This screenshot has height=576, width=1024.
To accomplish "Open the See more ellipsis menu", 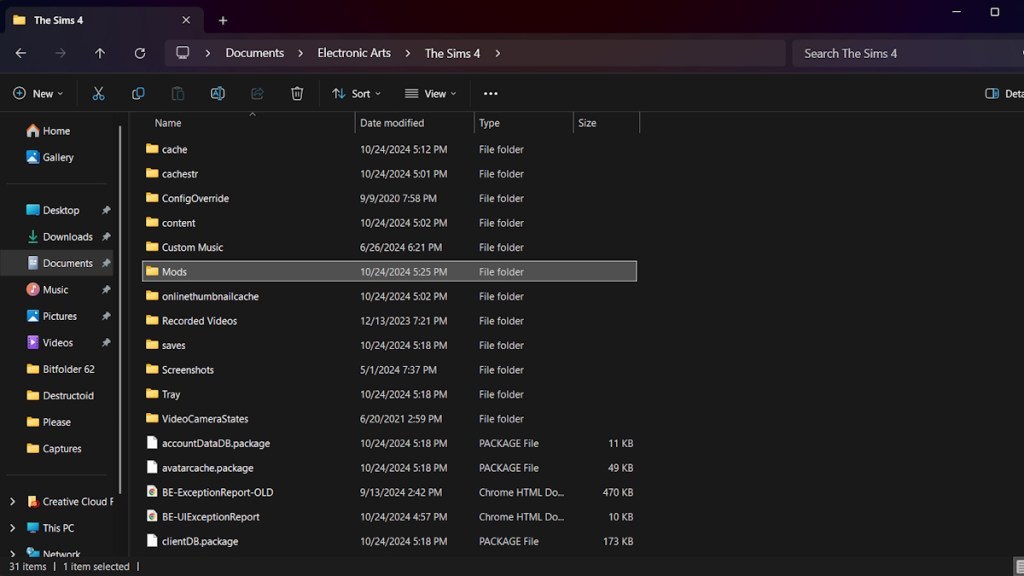I will (x=490, y=93).
